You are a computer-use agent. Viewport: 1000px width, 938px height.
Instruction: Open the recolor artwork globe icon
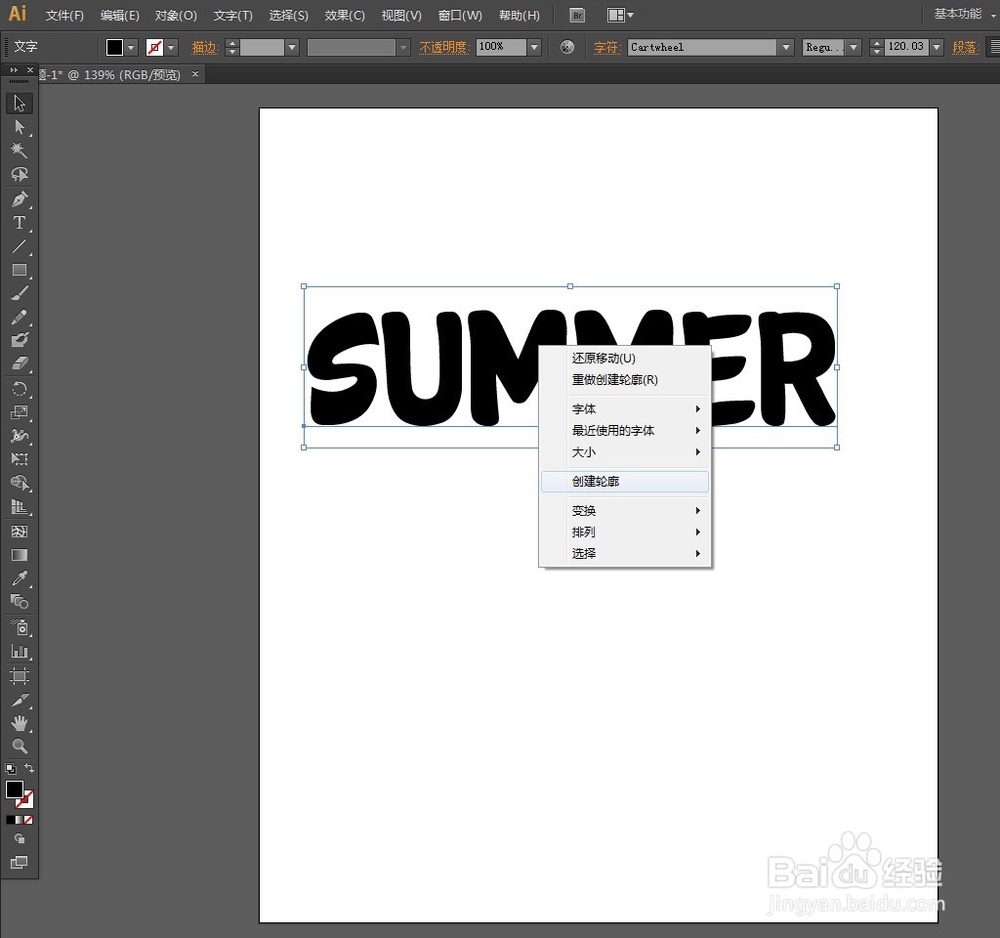pos(567,47)
